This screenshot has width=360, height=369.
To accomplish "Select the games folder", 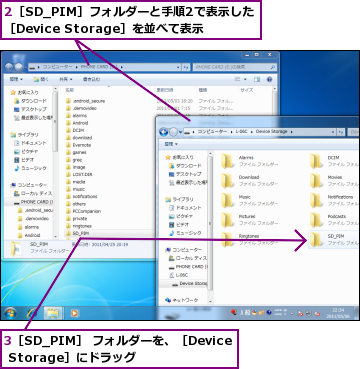I will (76, 152).
